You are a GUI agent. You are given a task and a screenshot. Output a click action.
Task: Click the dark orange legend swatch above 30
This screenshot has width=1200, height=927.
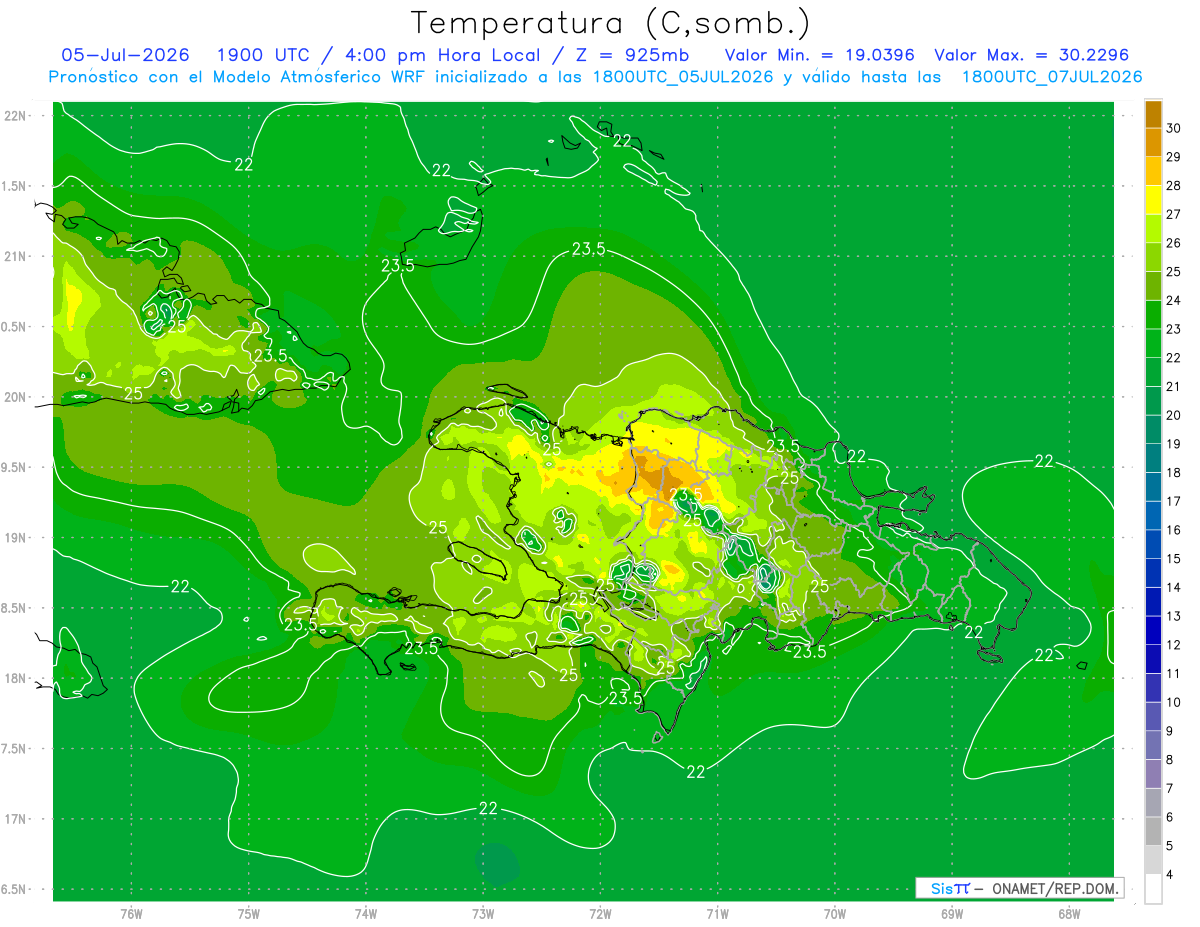coord(1153,114)
